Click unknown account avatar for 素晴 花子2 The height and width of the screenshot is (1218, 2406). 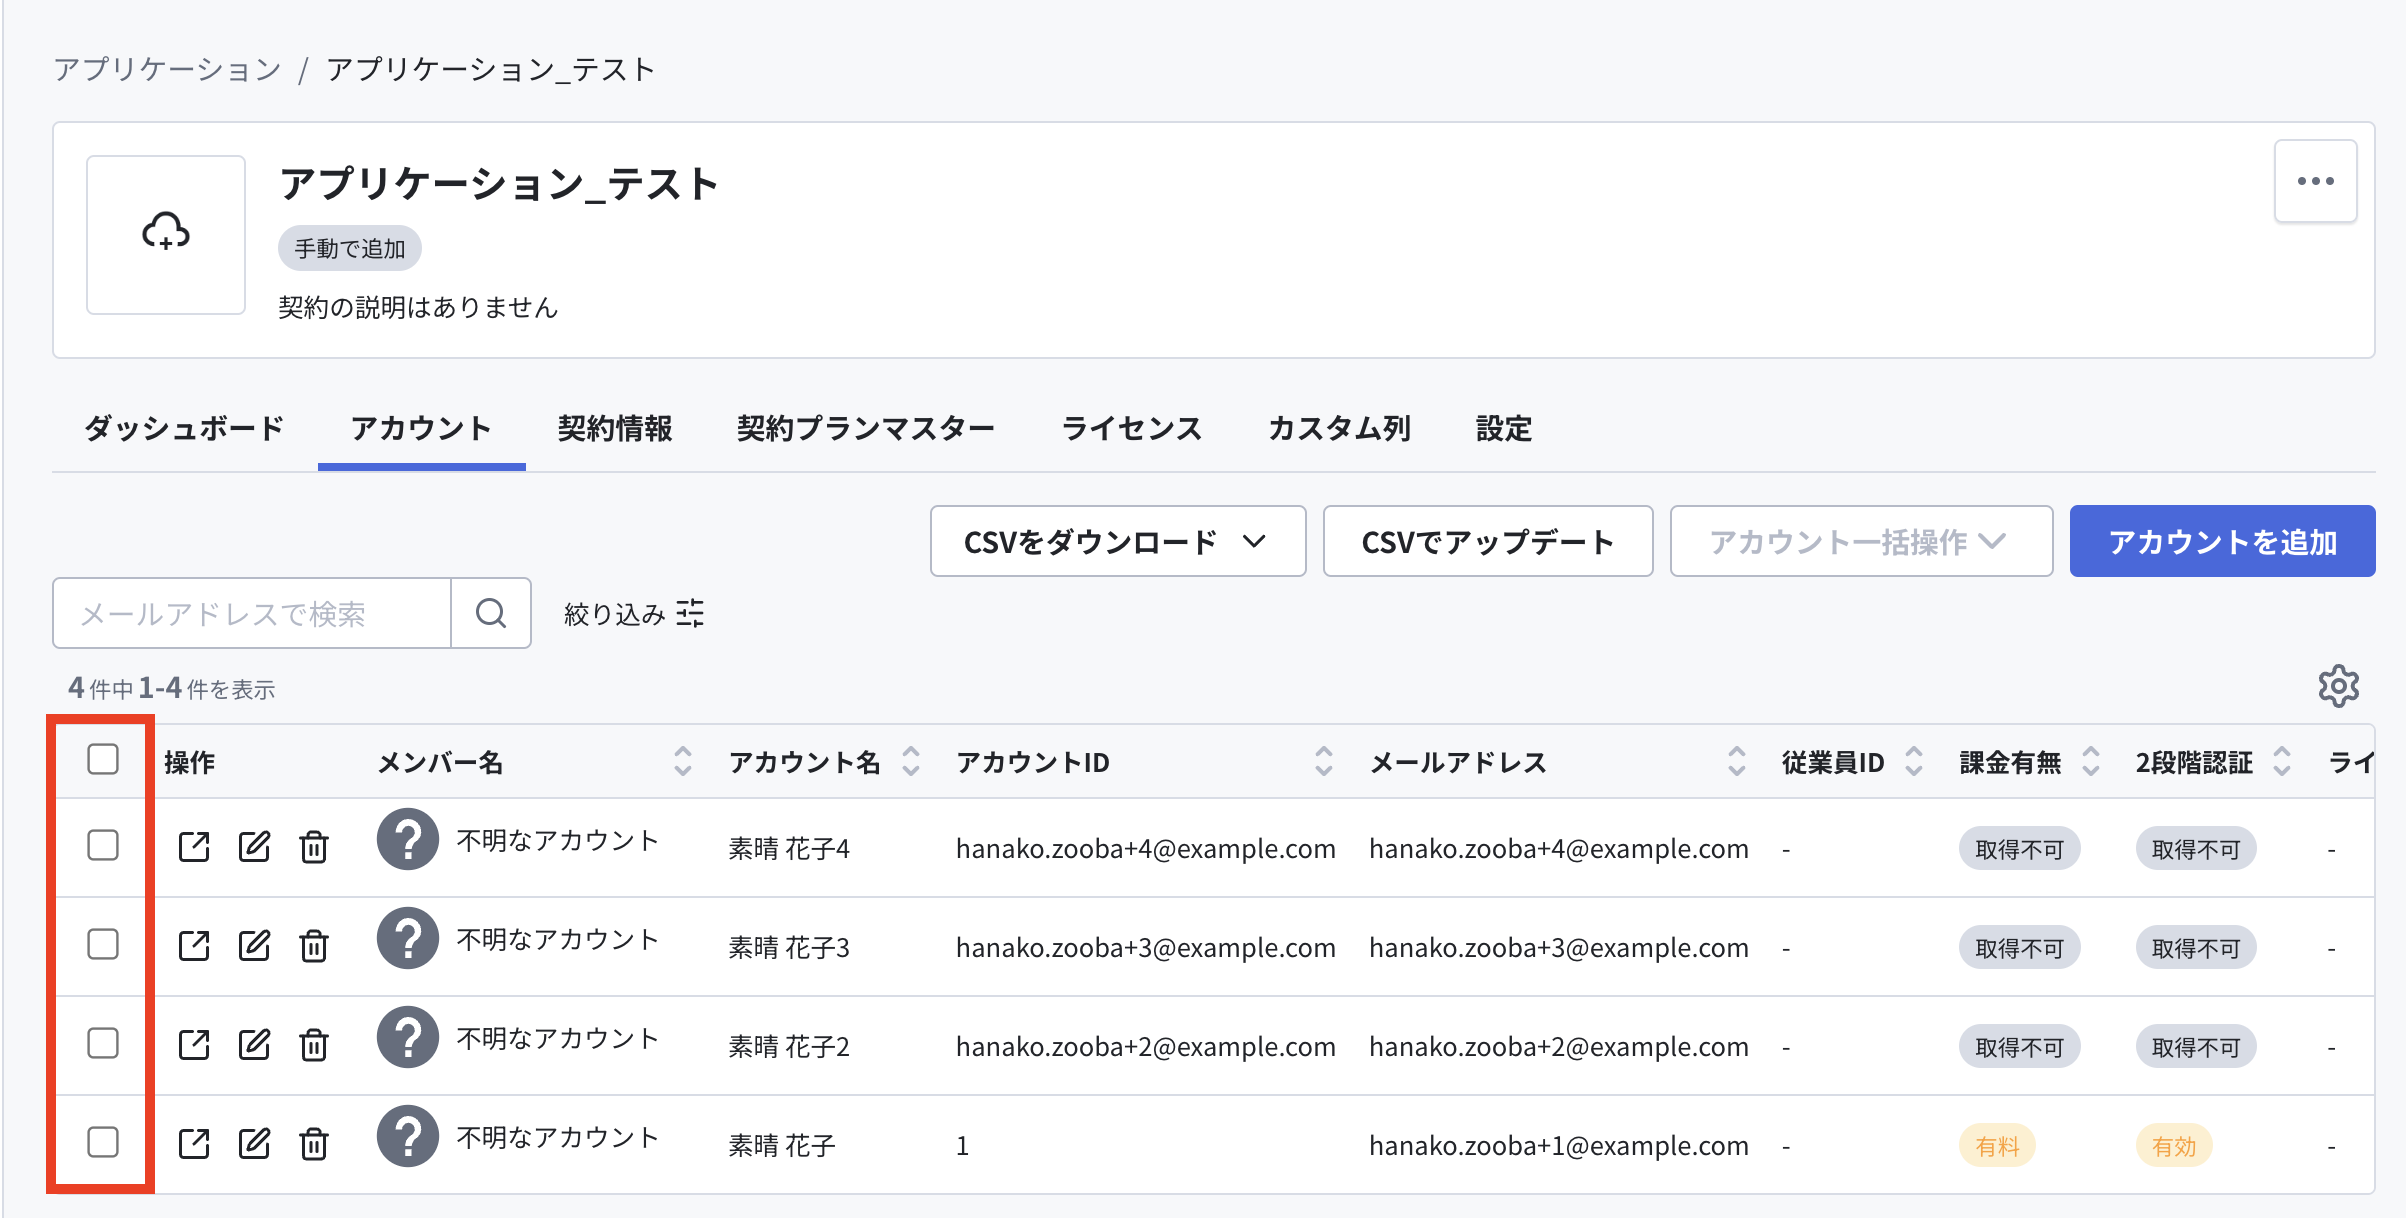click(408, 1037)
